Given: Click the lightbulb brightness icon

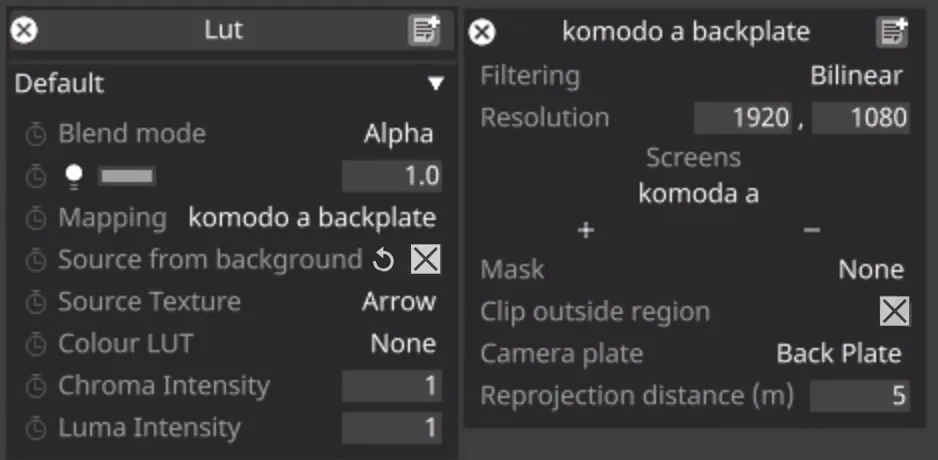Looking at the screenshot, I should click(72, 176).
